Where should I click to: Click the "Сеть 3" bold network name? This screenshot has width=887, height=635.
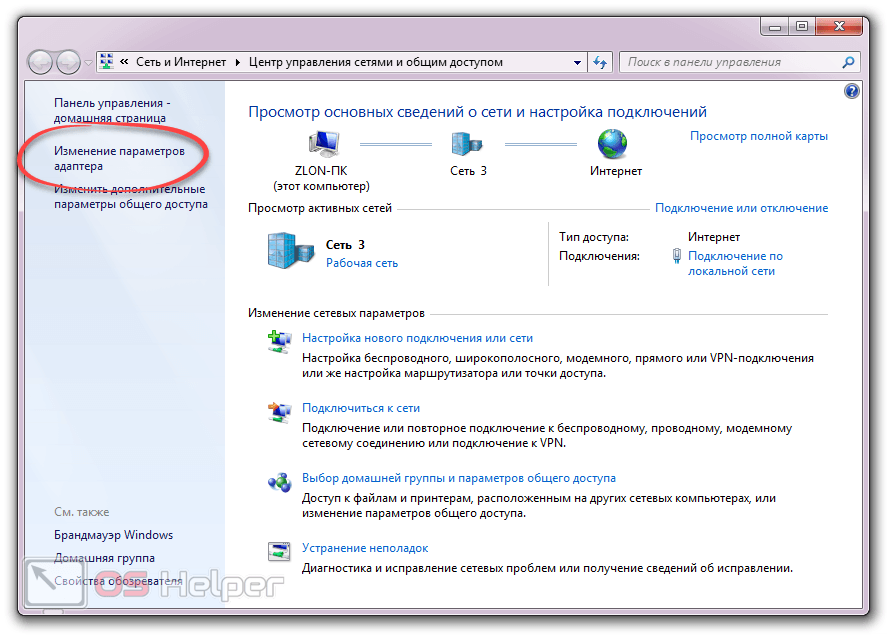pyautogui.click(x=345, y=245)
